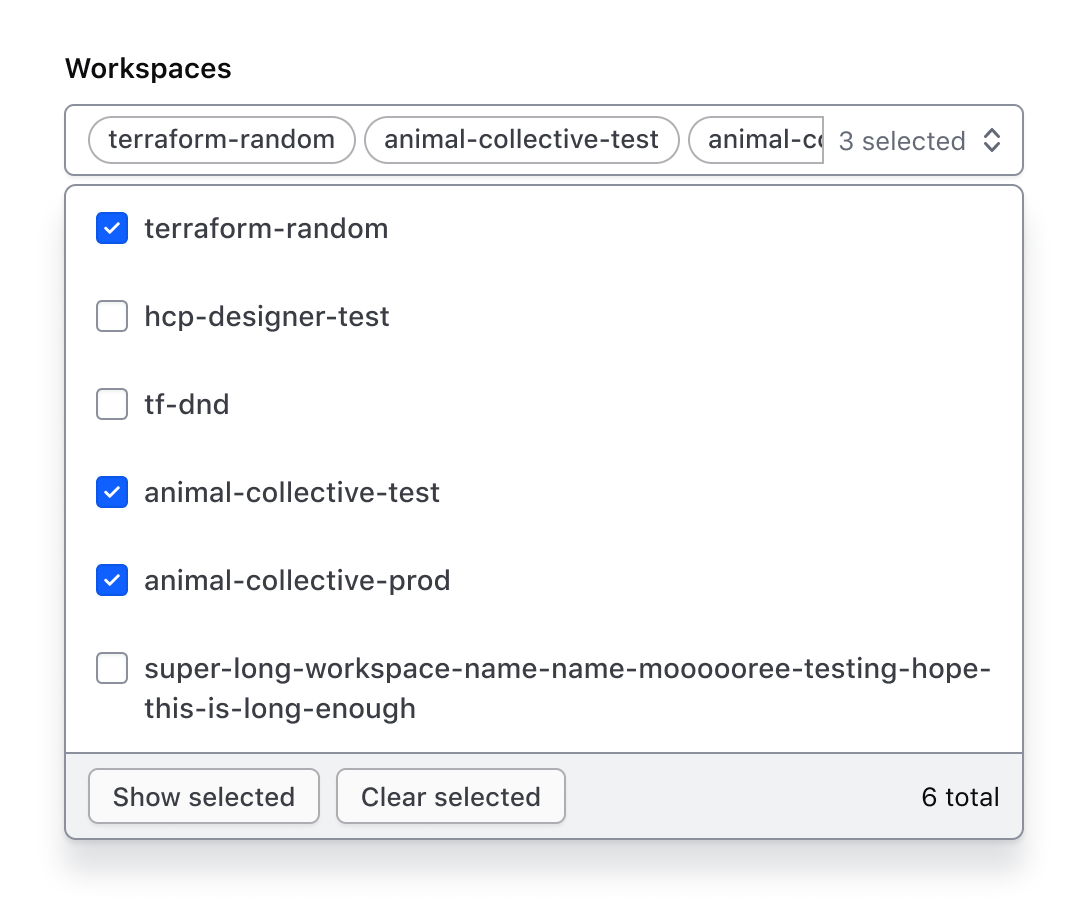
Task: Check the super-long-workspace-name option
Action: pyautogui.click(x=111, y=668)
